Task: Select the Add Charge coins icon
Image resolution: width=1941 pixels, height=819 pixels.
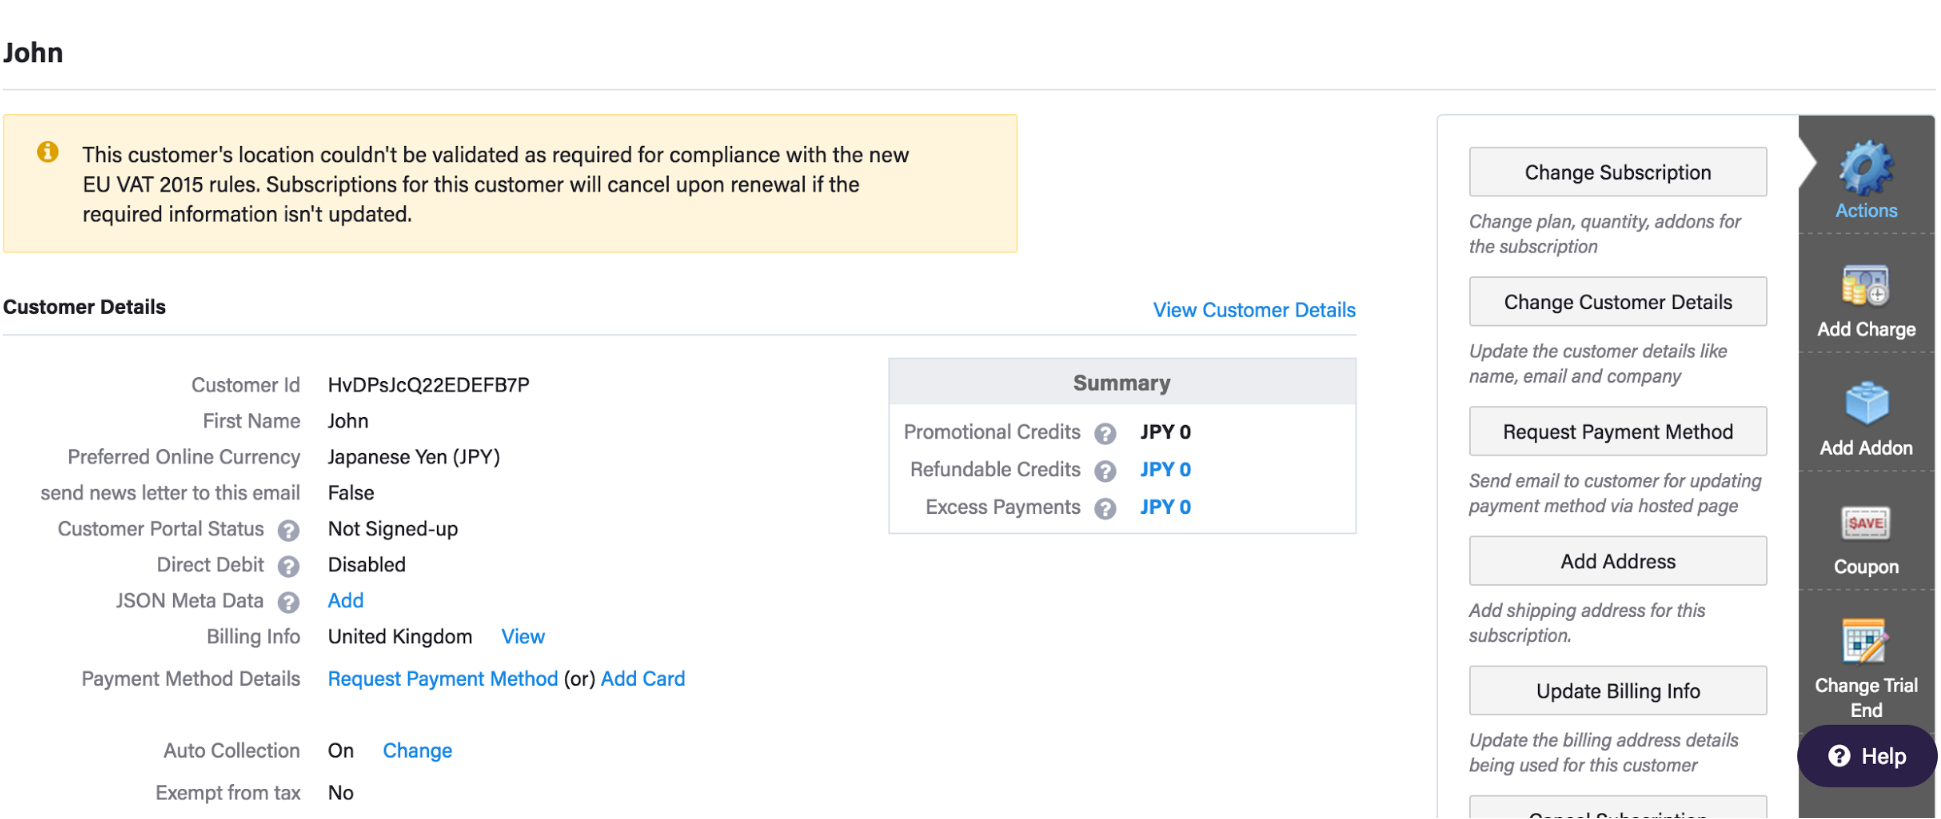Action: 1865,286
